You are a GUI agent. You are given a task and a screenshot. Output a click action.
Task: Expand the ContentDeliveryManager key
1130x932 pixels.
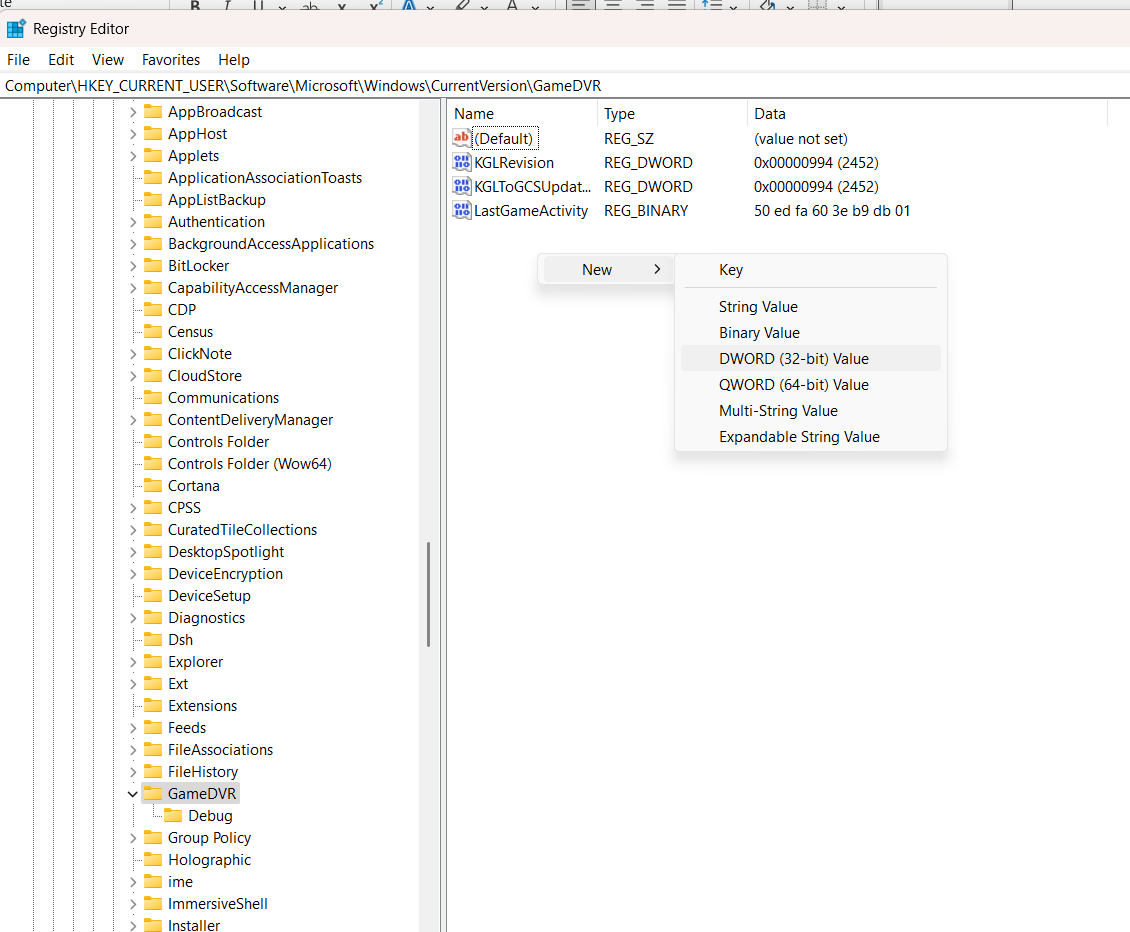point(133,420)
